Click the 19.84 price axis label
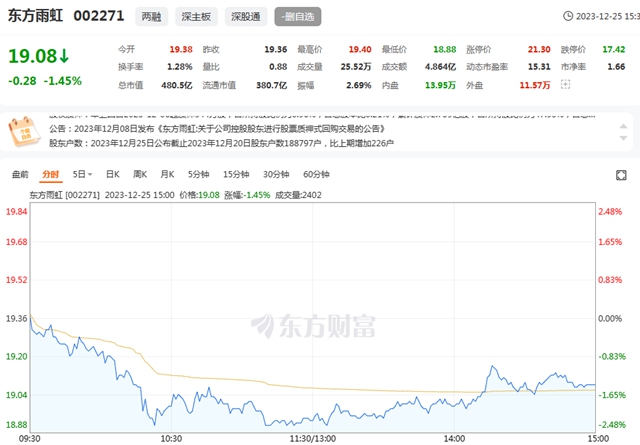 16,211
